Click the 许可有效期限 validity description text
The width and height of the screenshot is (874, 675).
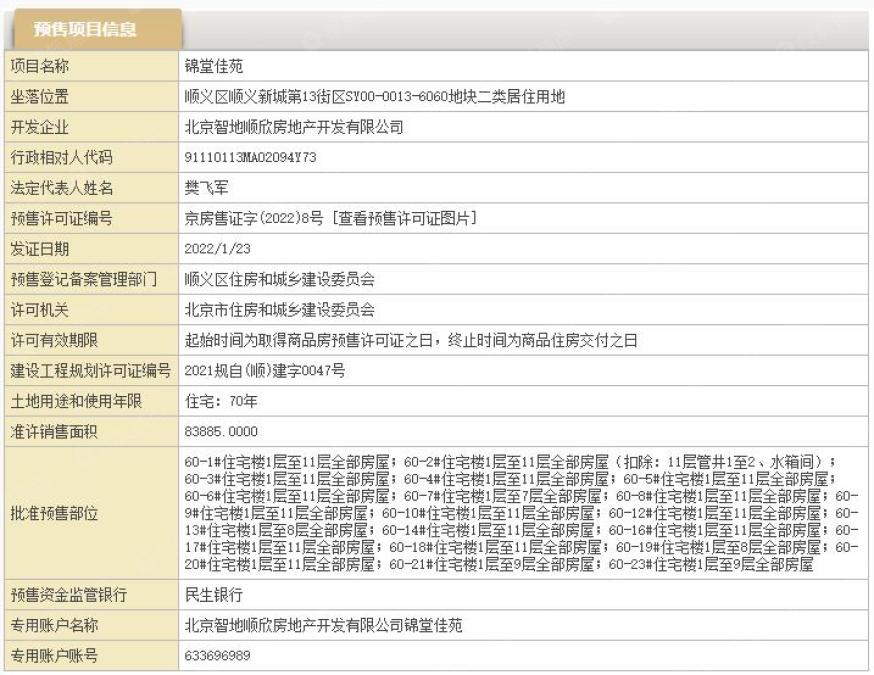(x=412, y=340)
